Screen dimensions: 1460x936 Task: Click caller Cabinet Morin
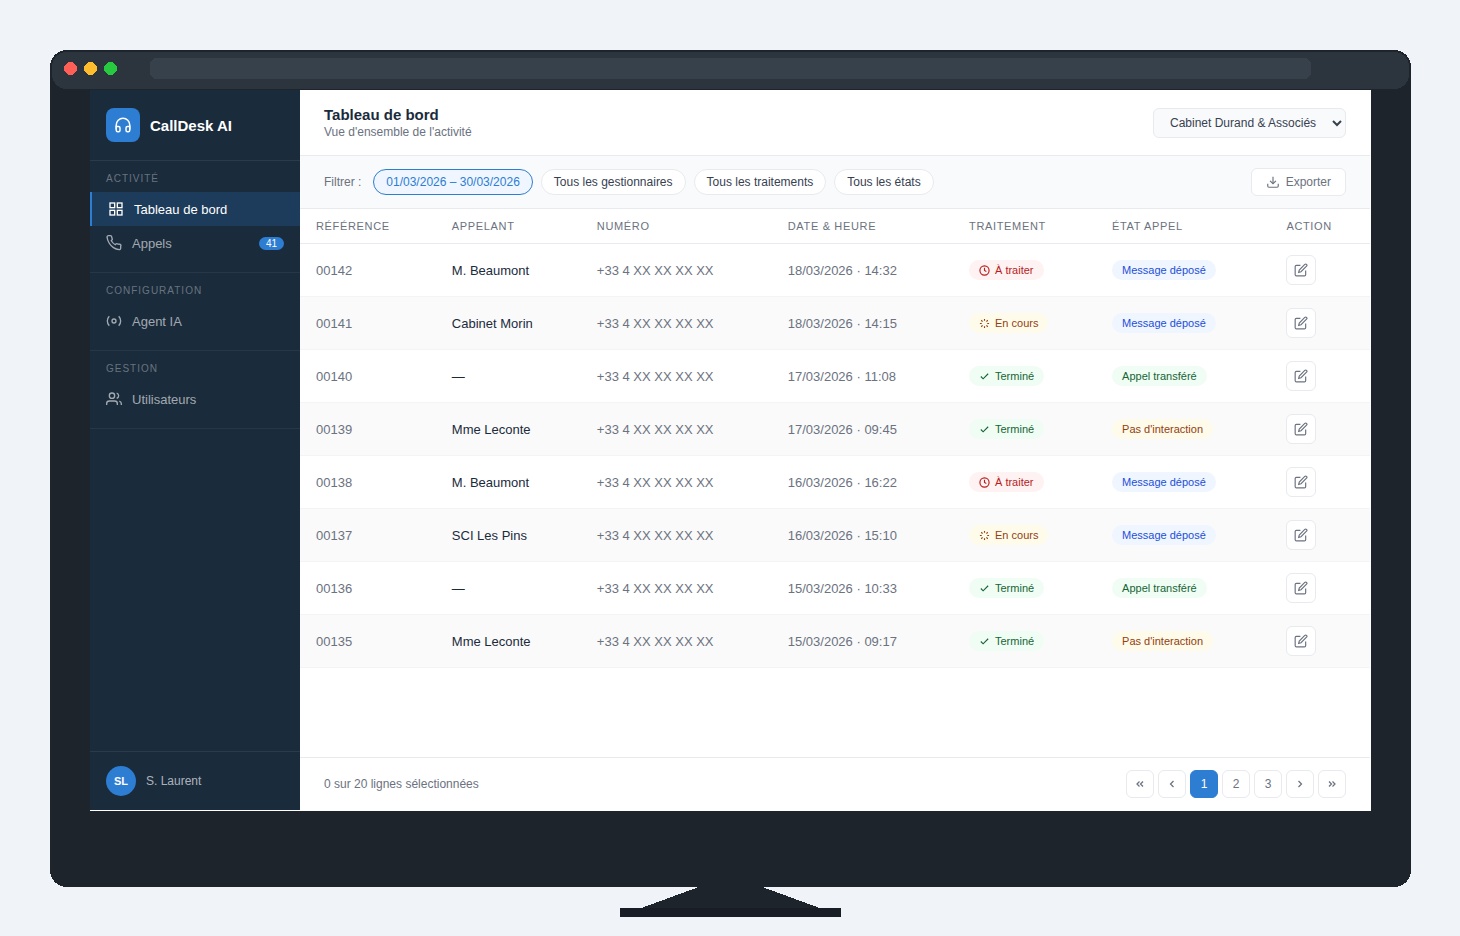pos(492,323)
